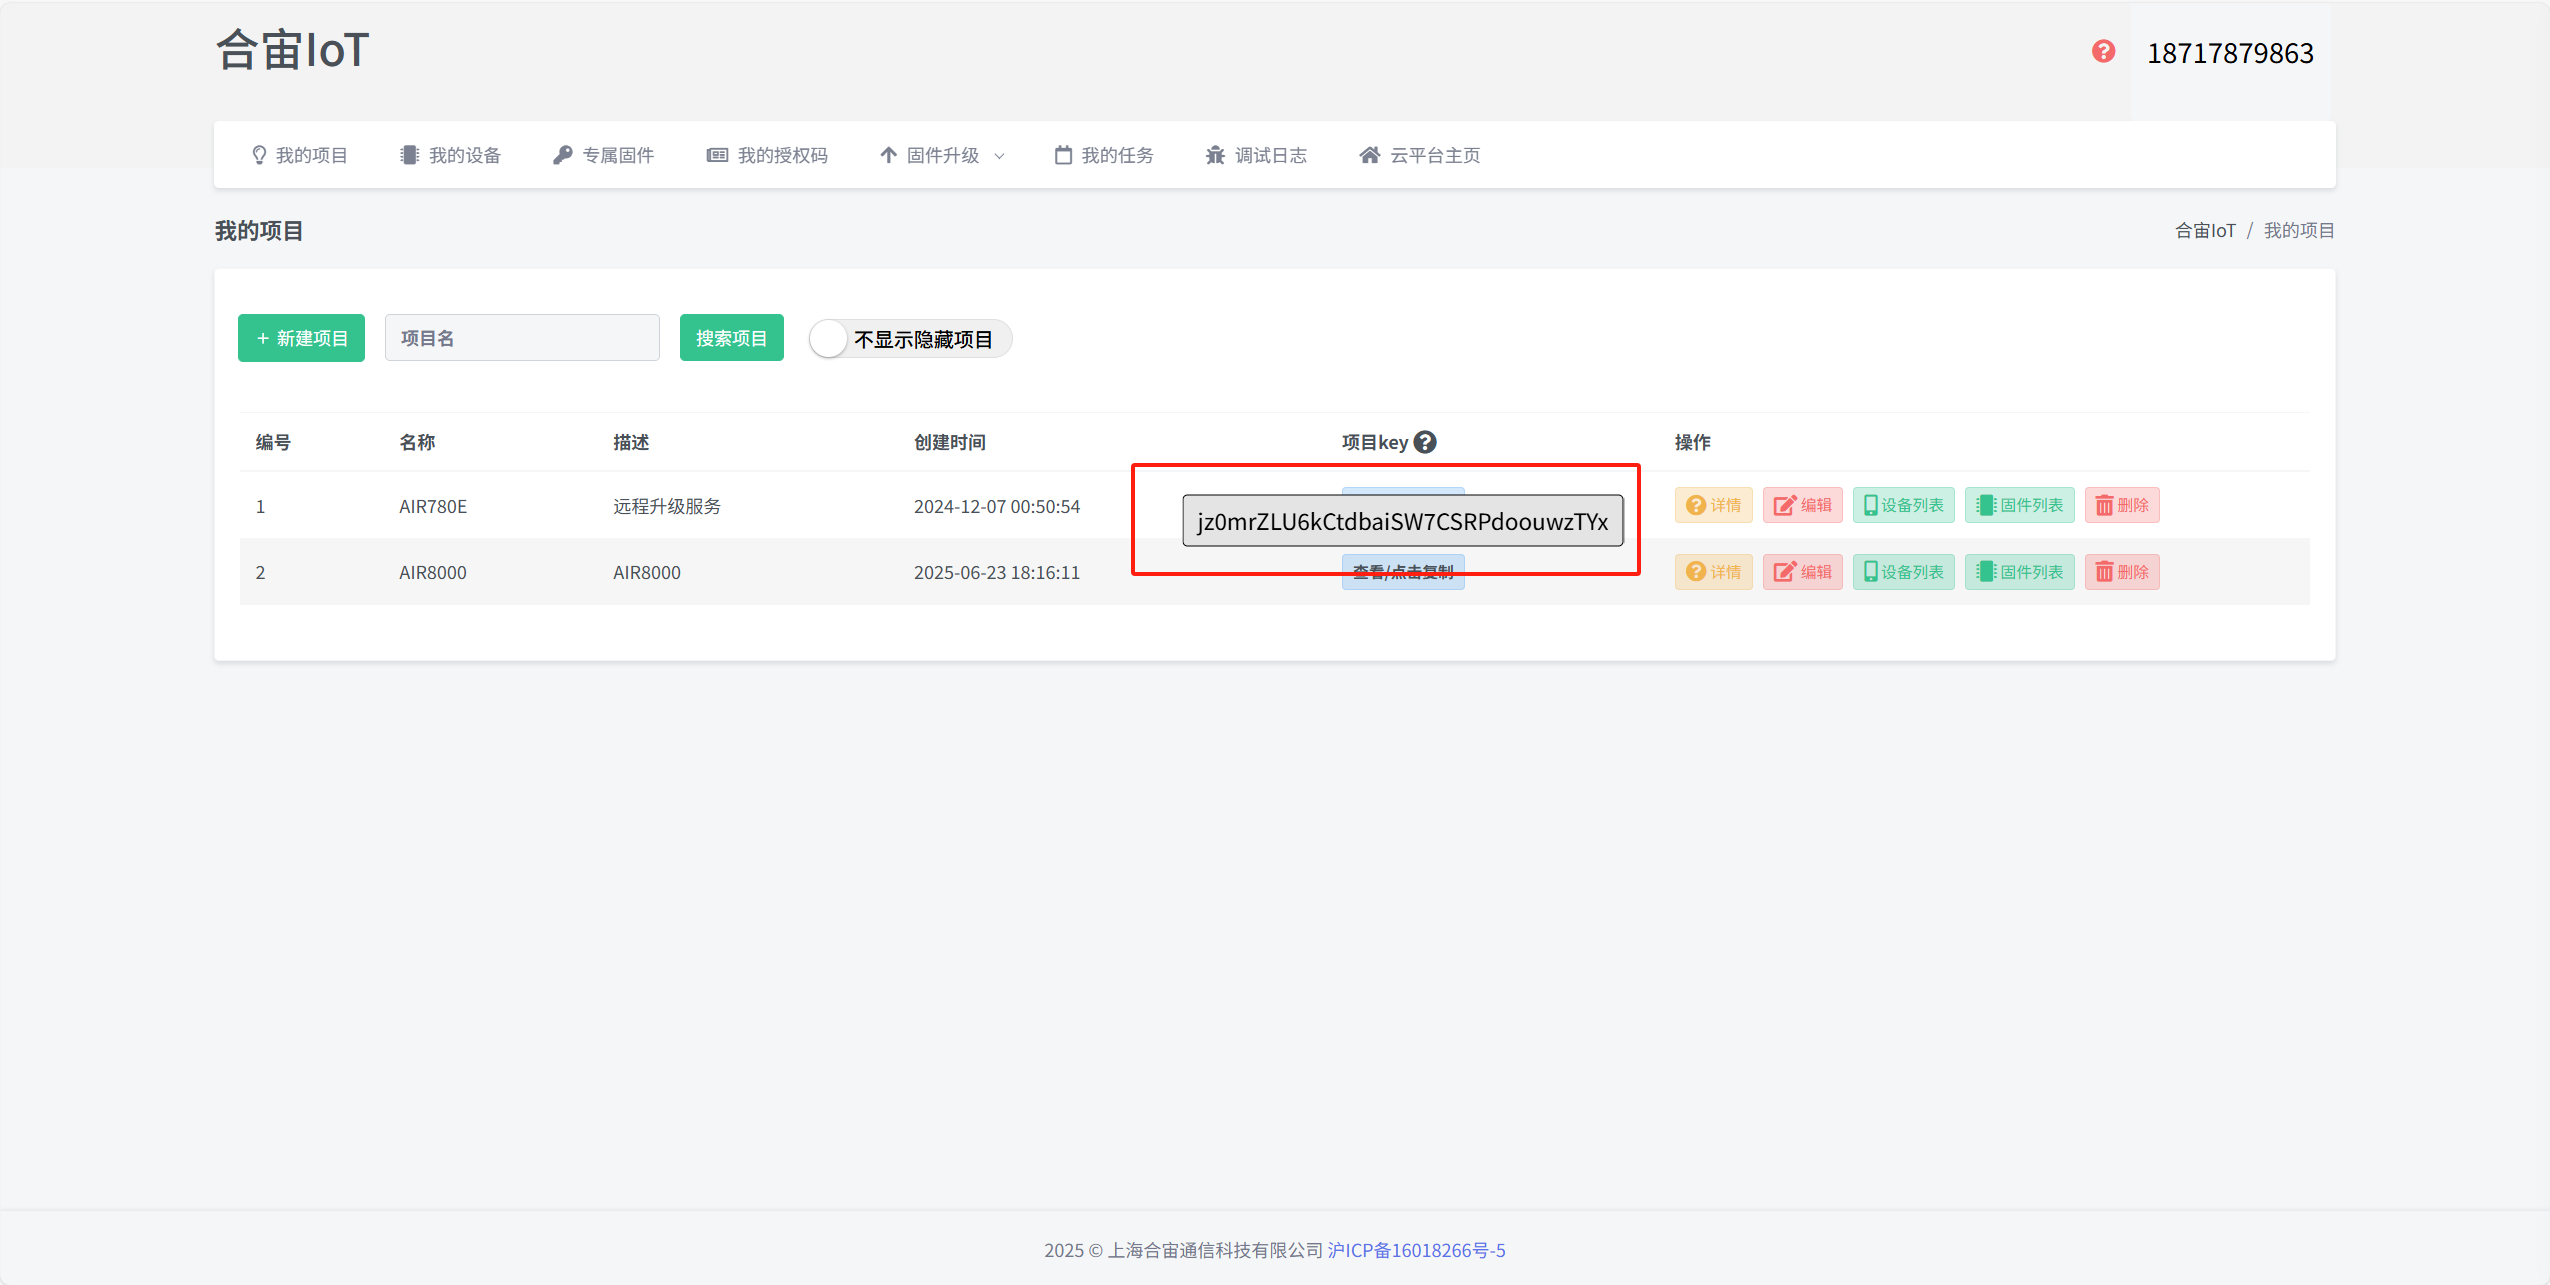Image resolution: width=2550 pixels, height=1285 pixels.
Task: Click the project key tooltip jz0mrZLU6kCtdbaiSW7CSRPdoouwzTYx
Action: tap(1402, 521)
